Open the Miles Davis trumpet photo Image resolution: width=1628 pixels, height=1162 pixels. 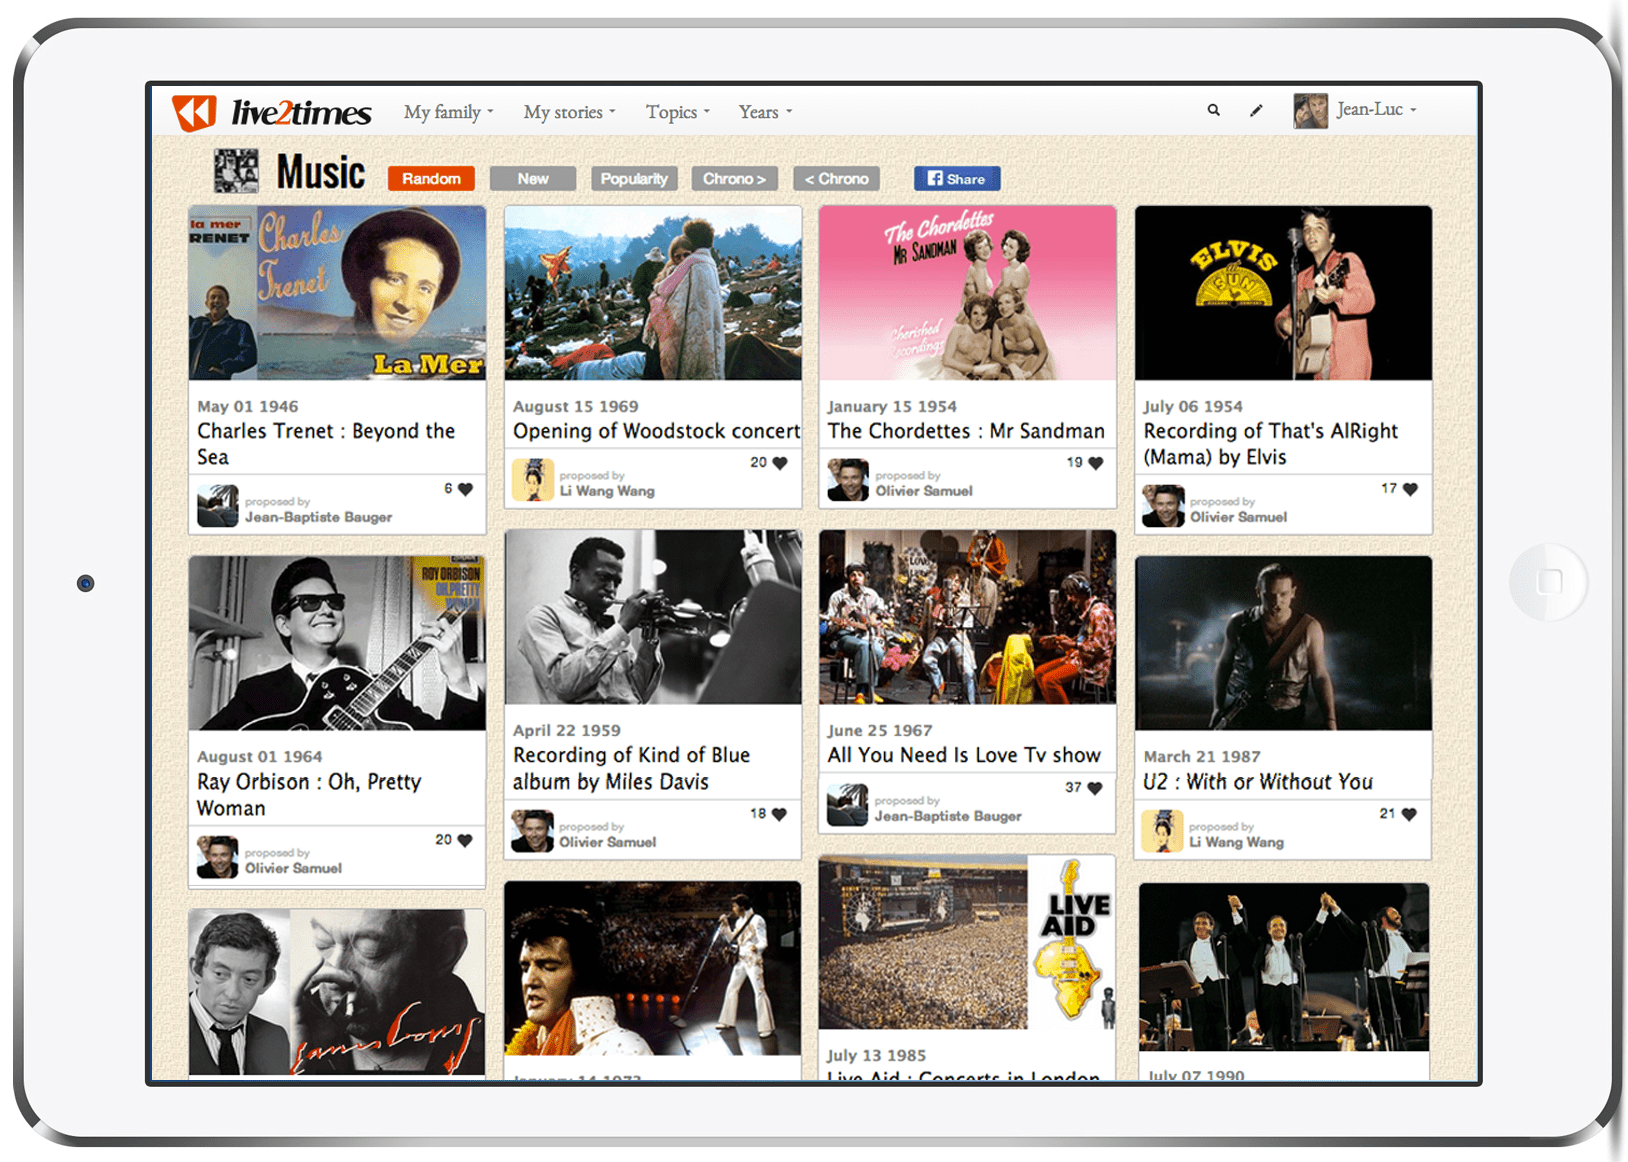click(x=652, y=617)
